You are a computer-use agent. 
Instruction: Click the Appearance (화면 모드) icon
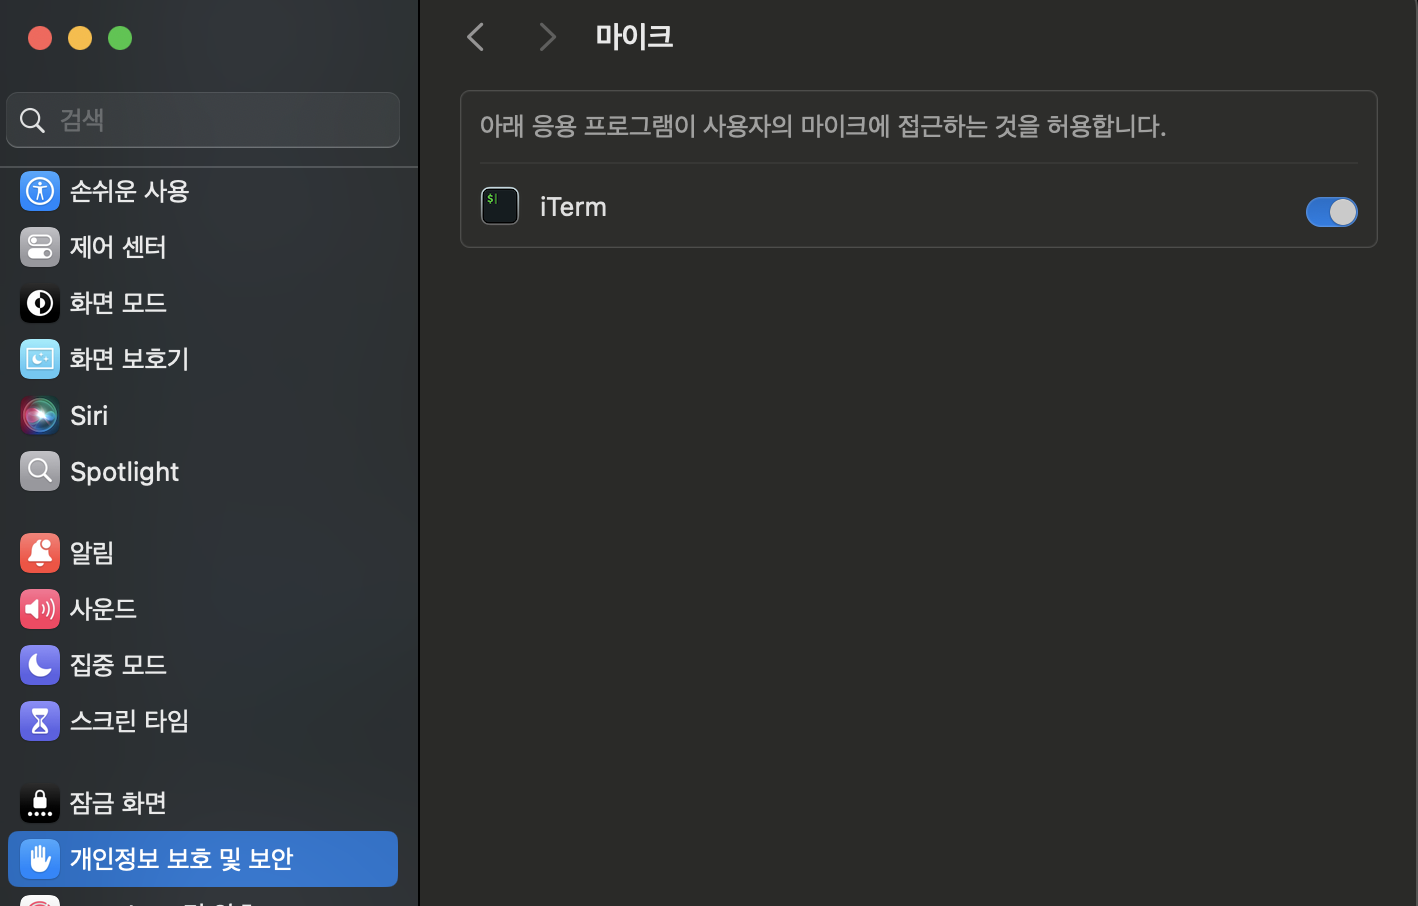[40, 303]
